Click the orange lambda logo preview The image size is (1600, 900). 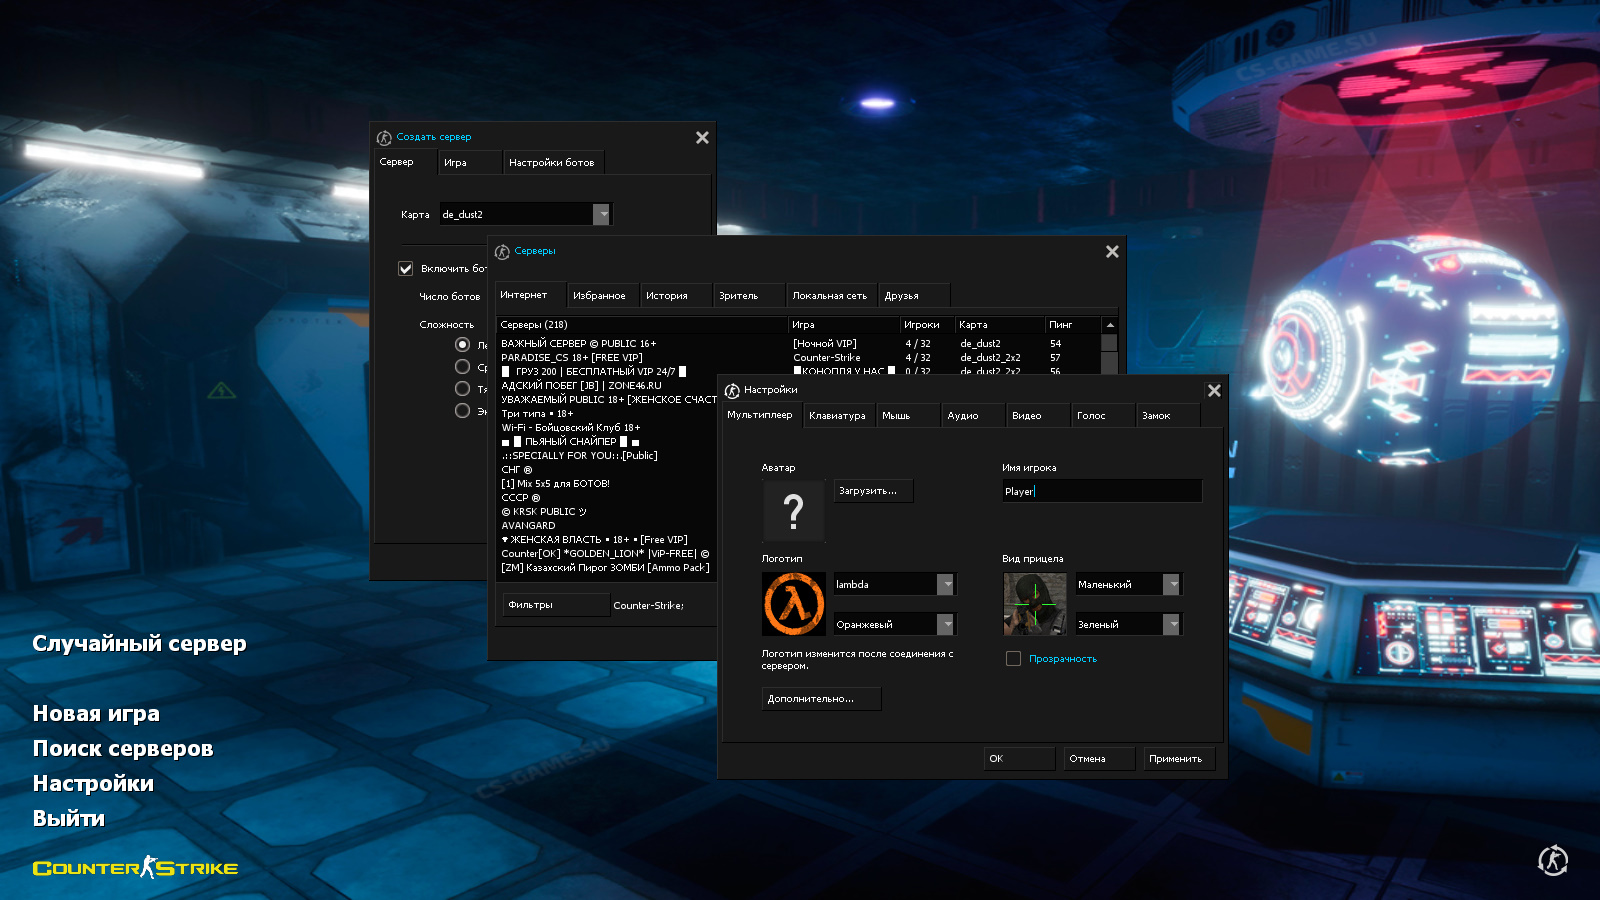[x=793, y=604]
